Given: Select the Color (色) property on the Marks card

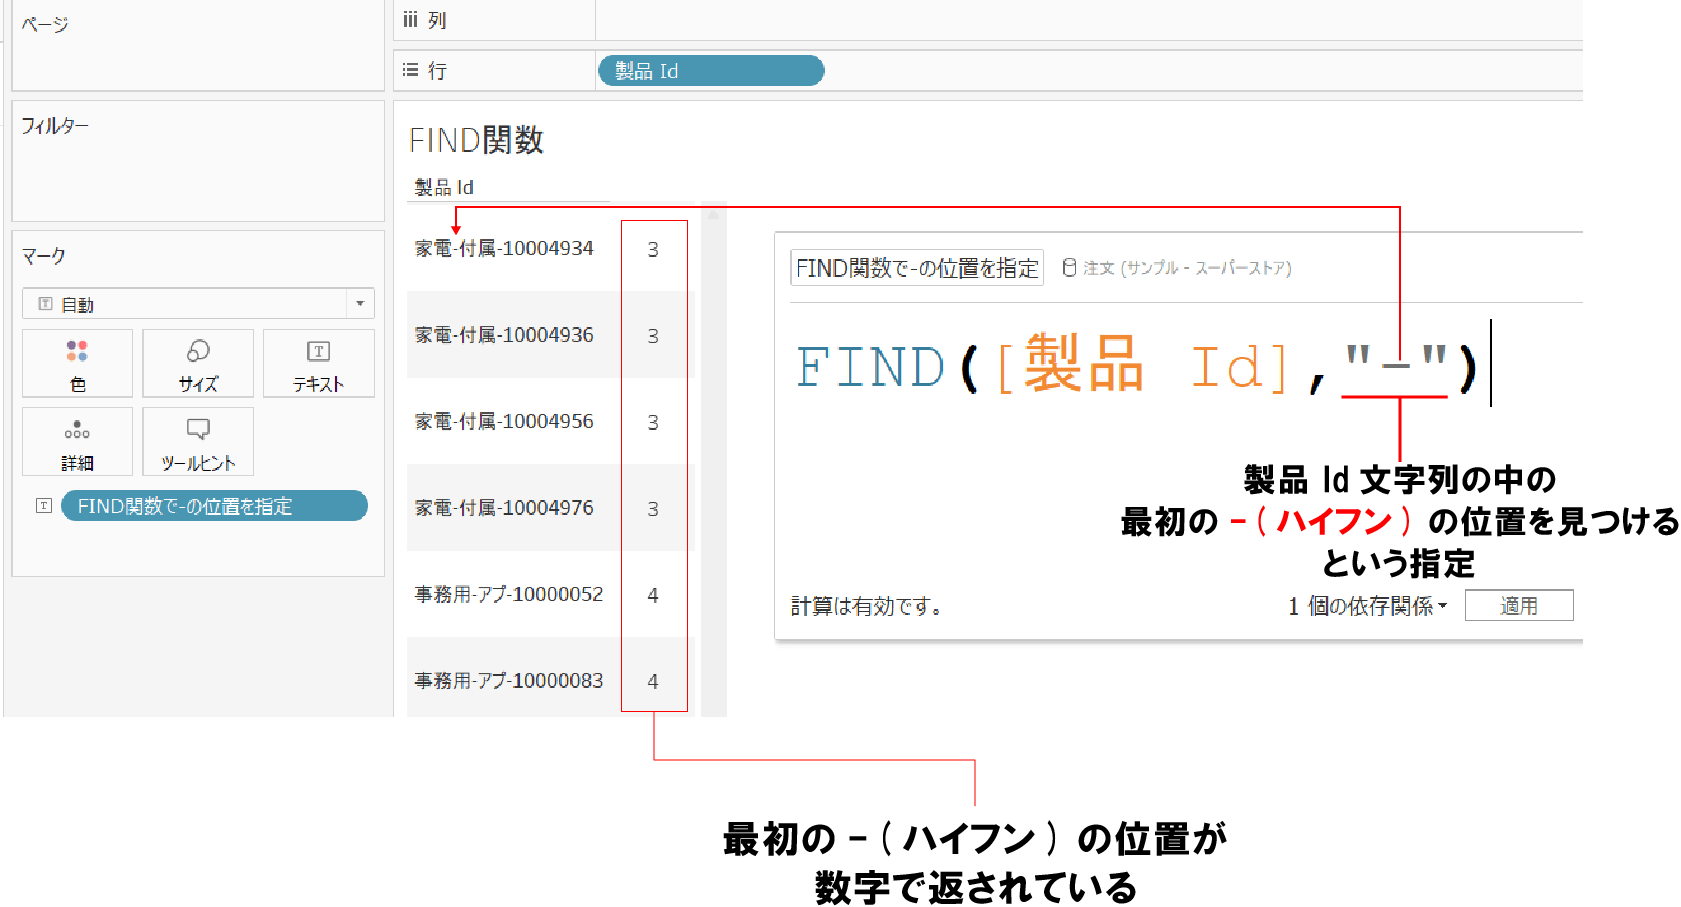Looking at the screenshot, I should pyautogui.click(x=77, y=363).
